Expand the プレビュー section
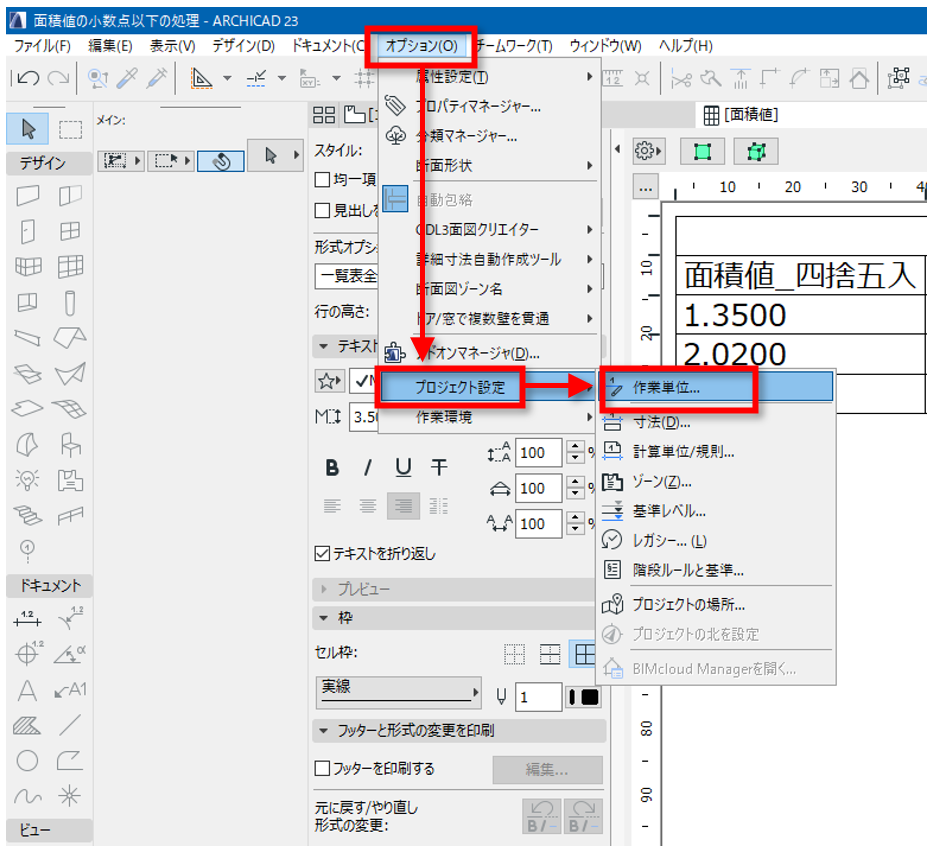Image resolution: width=934 pixels, height=857 pixels. pos(324,589)
